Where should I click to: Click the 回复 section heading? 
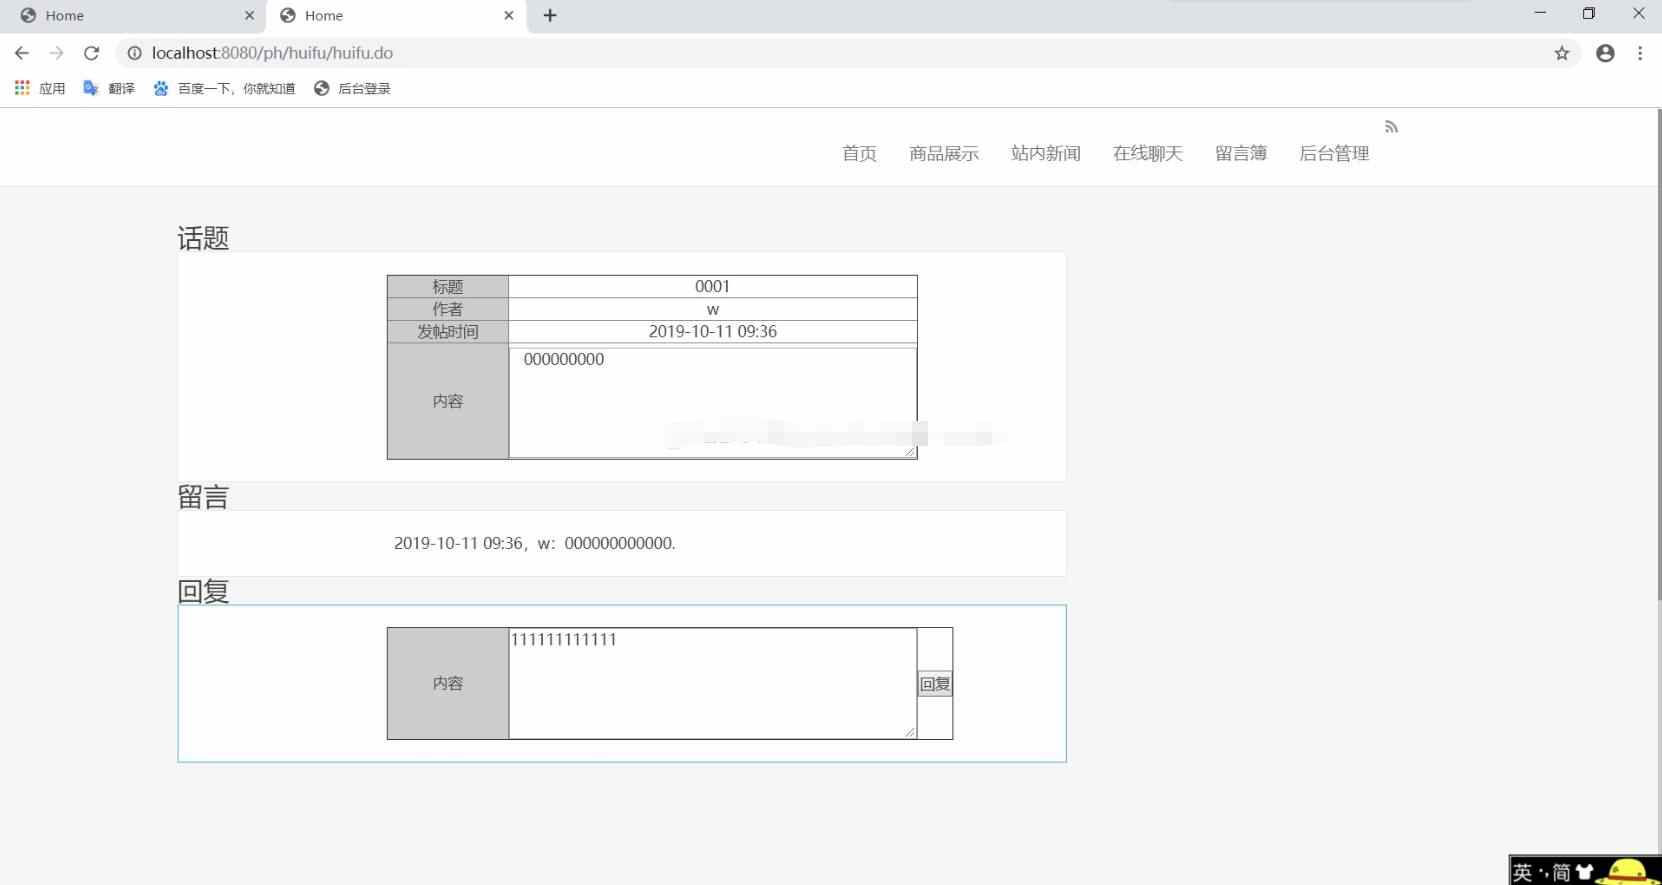pos(203,591)
